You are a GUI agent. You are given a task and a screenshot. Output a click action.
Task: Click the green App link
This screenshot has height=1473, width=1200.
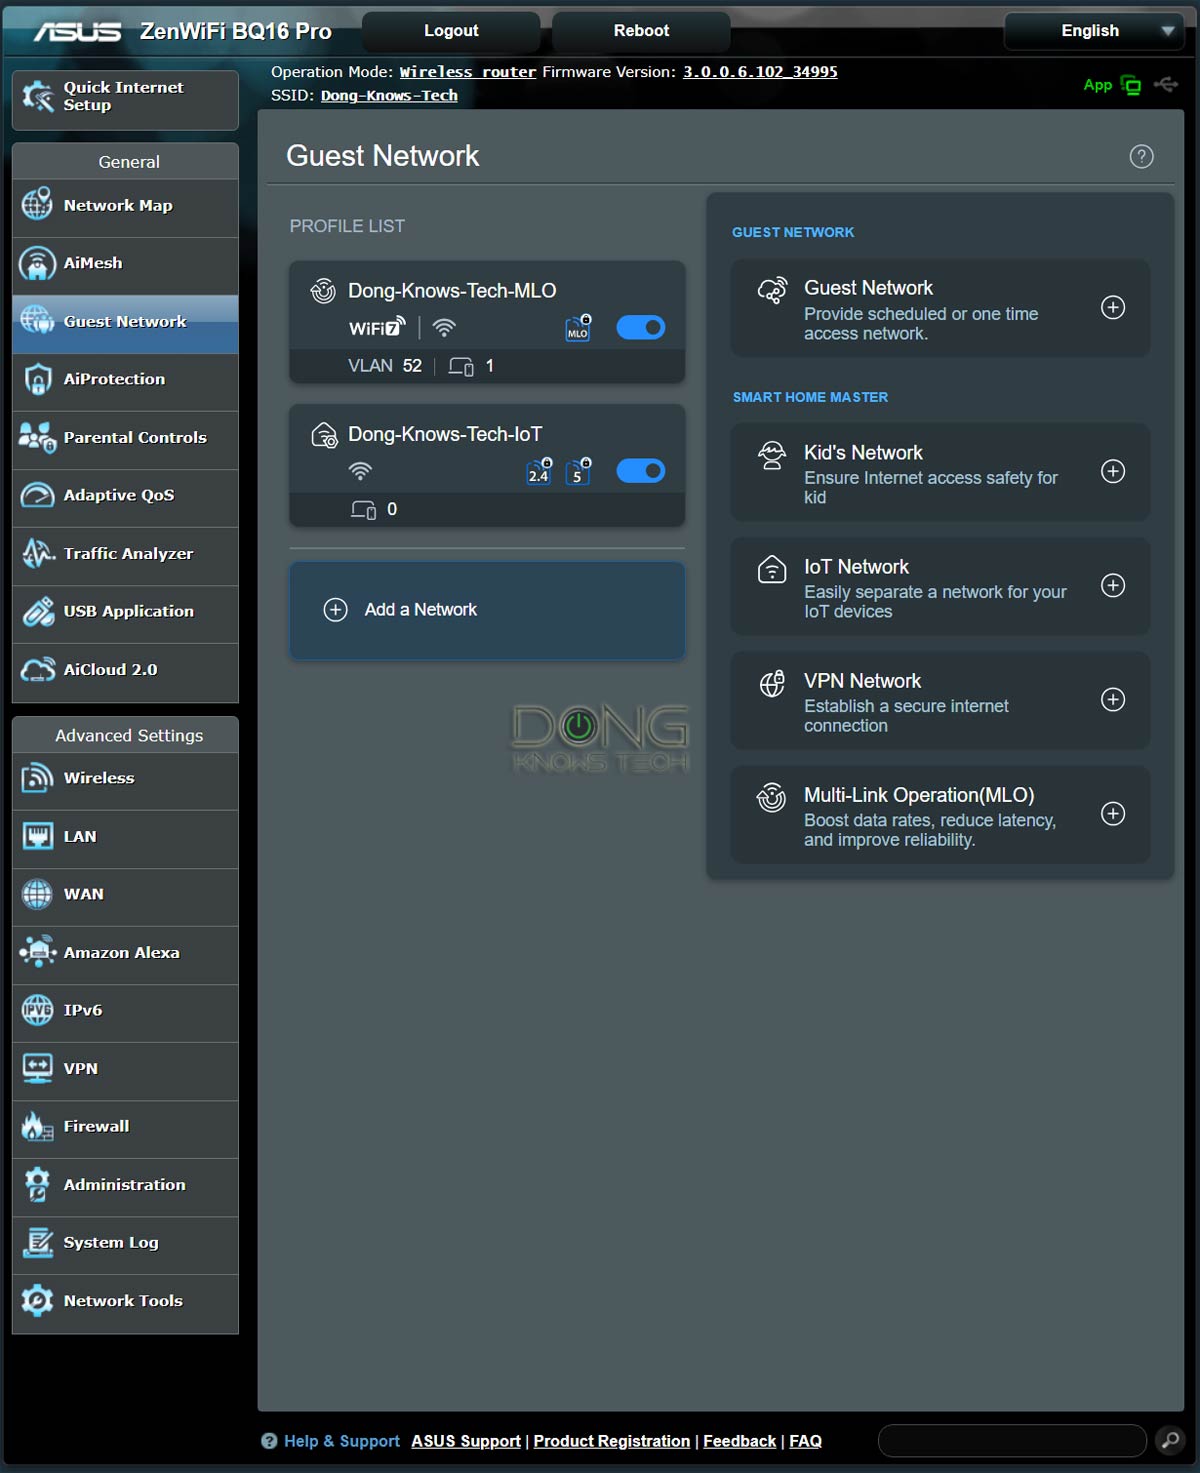click(1098, 85)
